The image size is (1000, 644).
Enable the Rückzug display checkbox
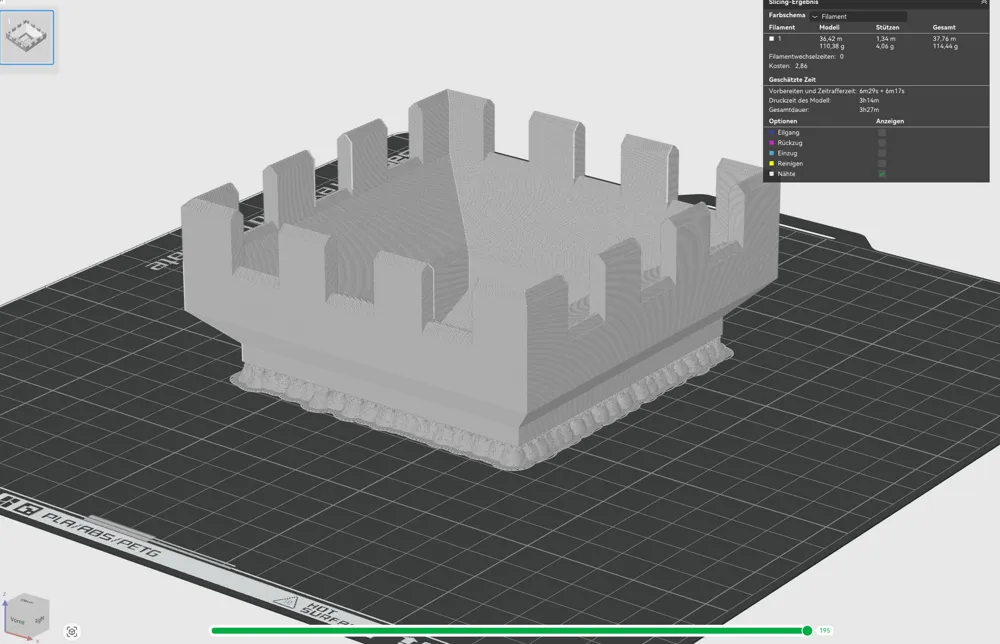pos(882,143)
